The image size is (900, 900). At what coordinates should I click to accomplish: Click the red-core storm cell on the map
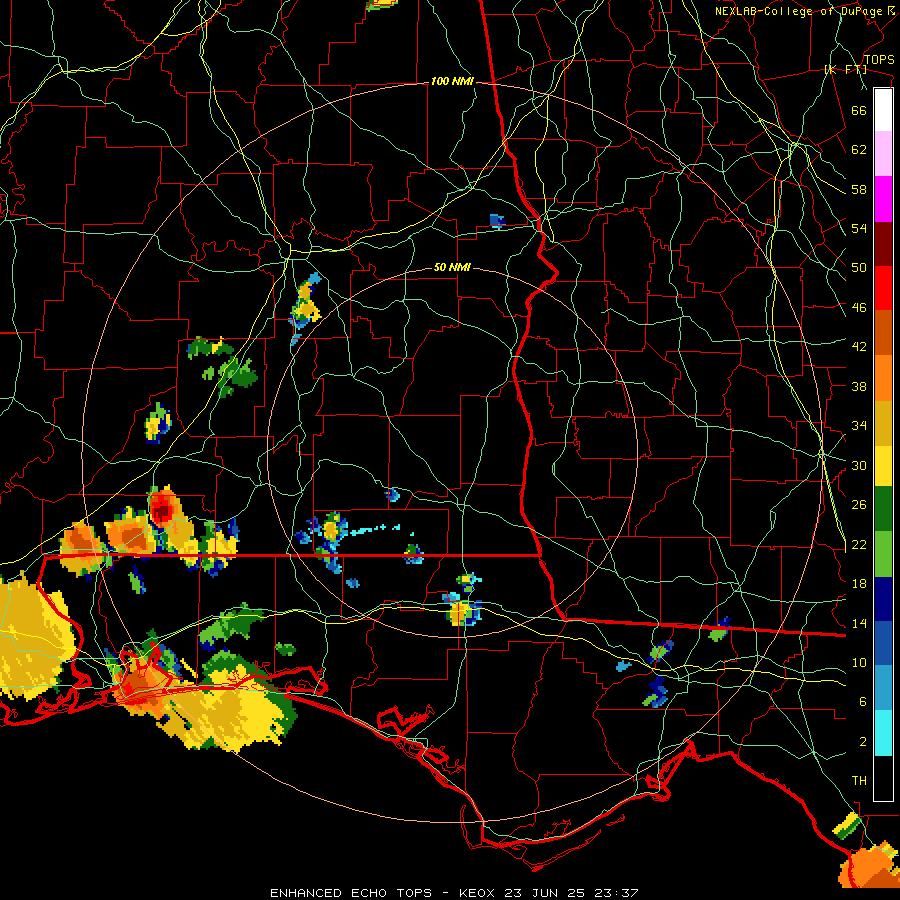[x=163, y=510]
